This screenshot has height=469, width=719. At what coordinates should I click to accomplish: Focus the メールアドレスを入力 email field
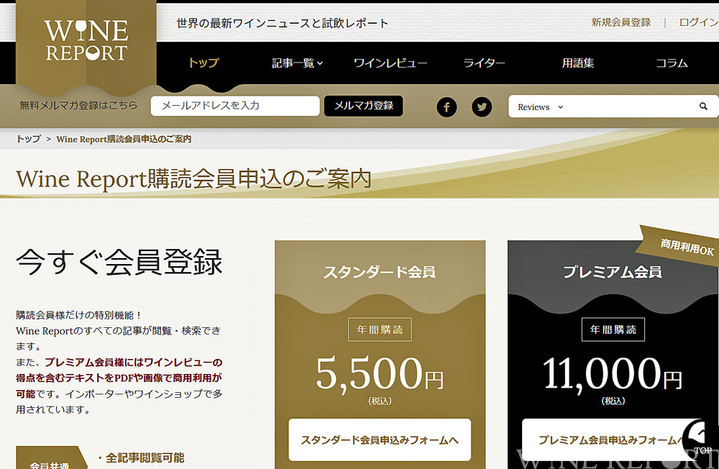[234, 105]
